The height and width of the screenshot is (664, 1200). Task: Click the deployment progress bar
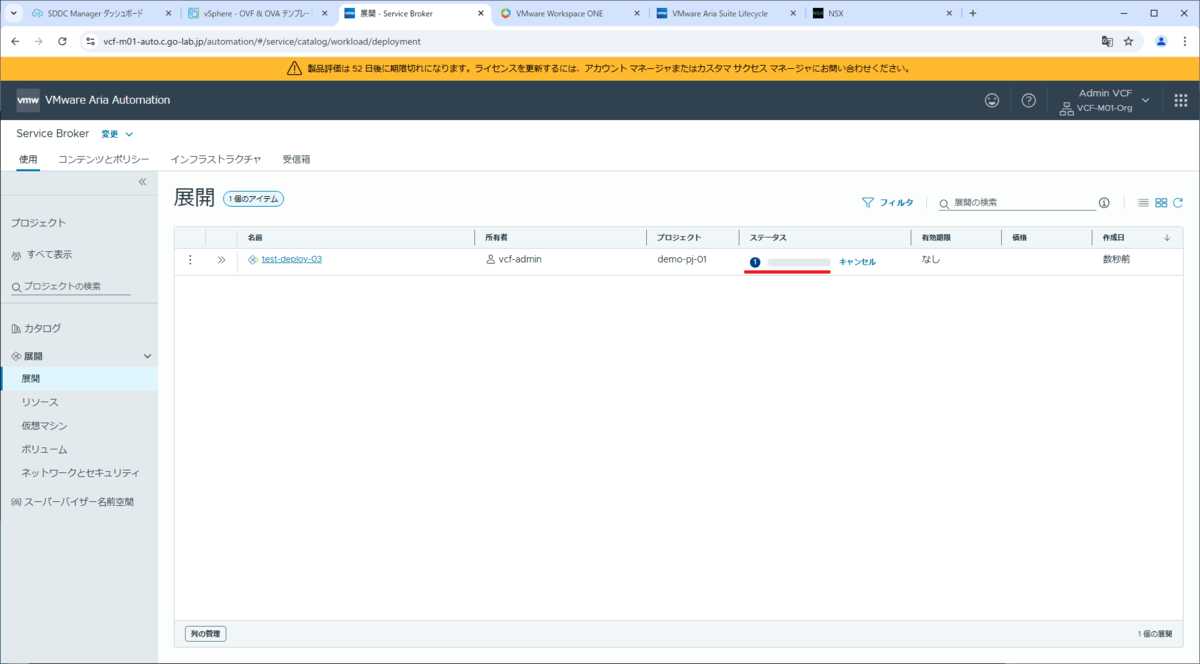pyautogui.click(x=799, y=262)
